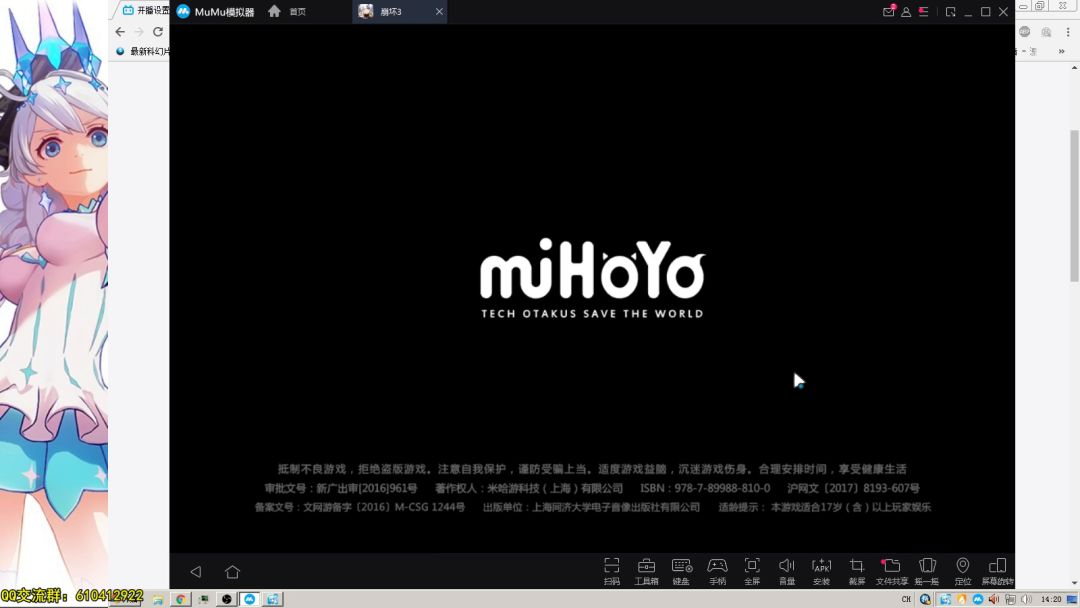Tap the Android home button

click(232, 572)
